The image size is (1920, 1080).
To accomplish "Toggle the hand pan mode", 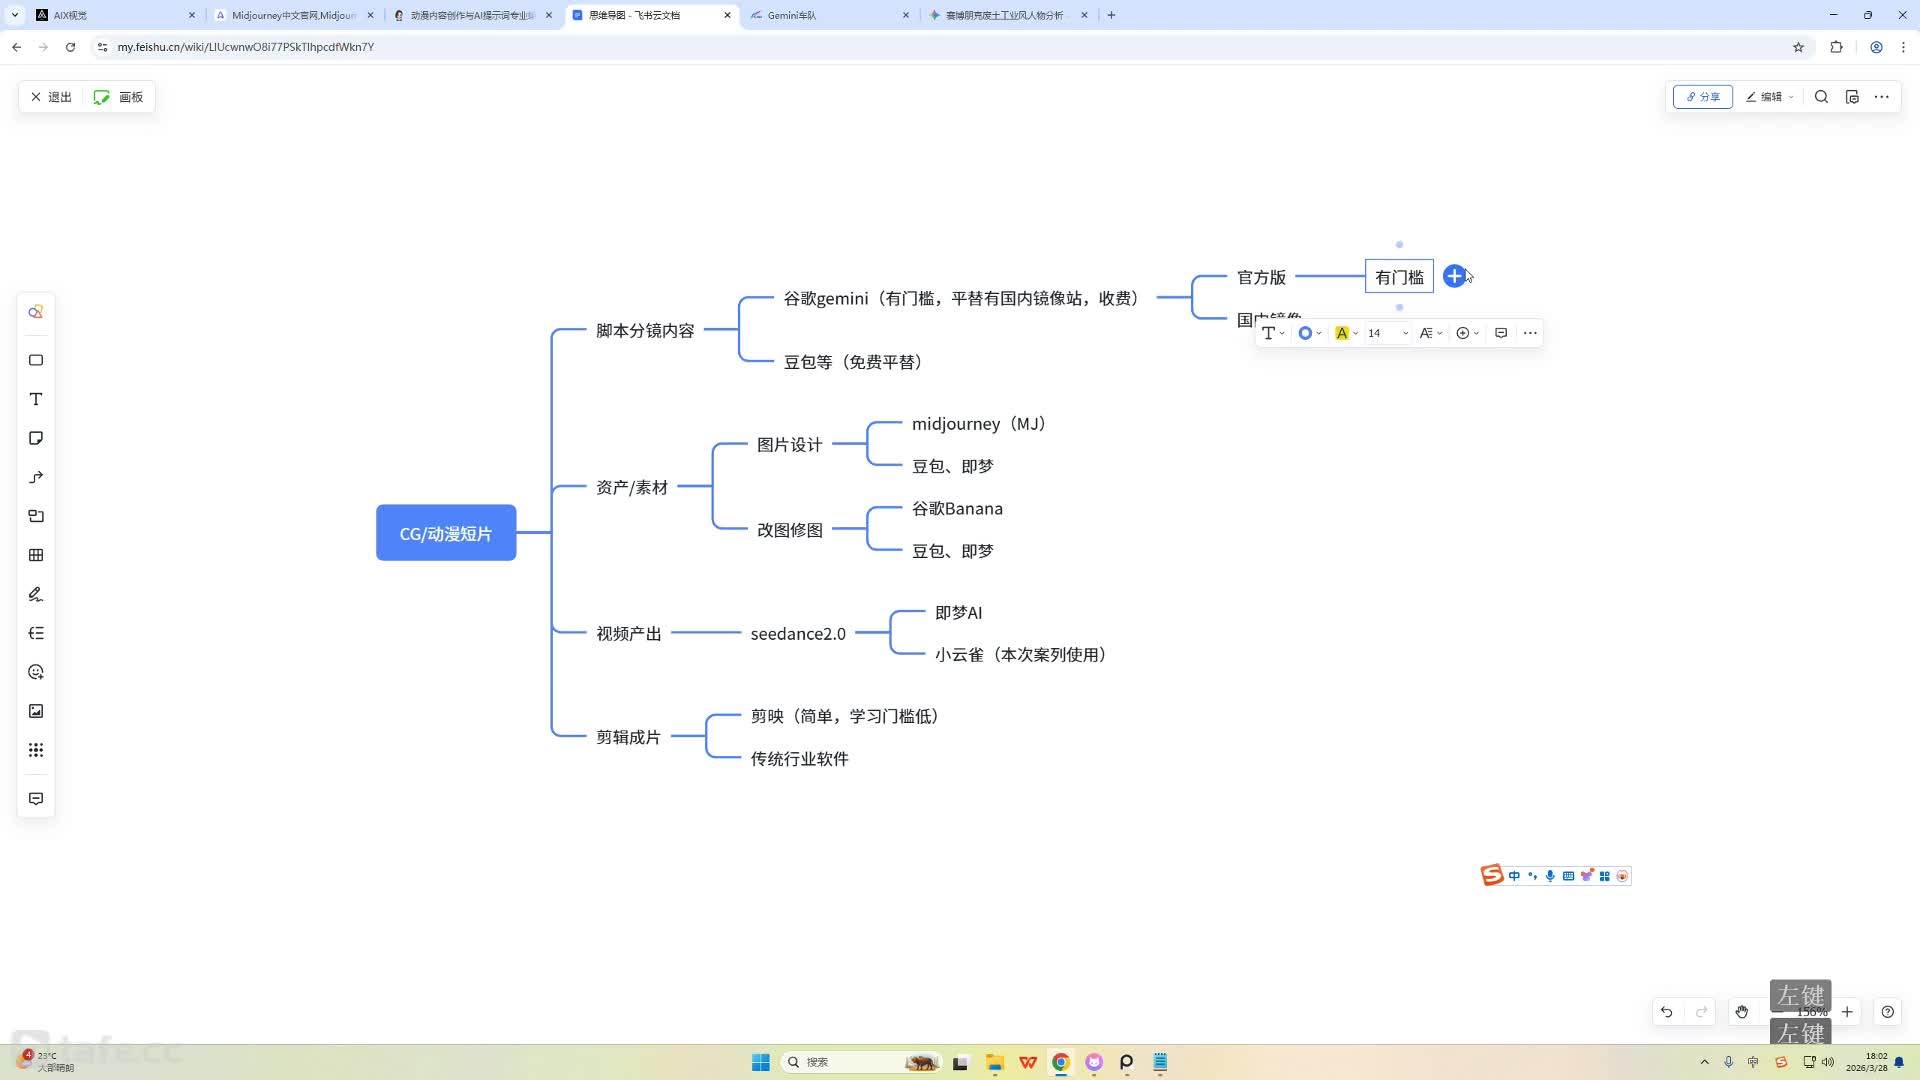I will coord(1741,1012).
